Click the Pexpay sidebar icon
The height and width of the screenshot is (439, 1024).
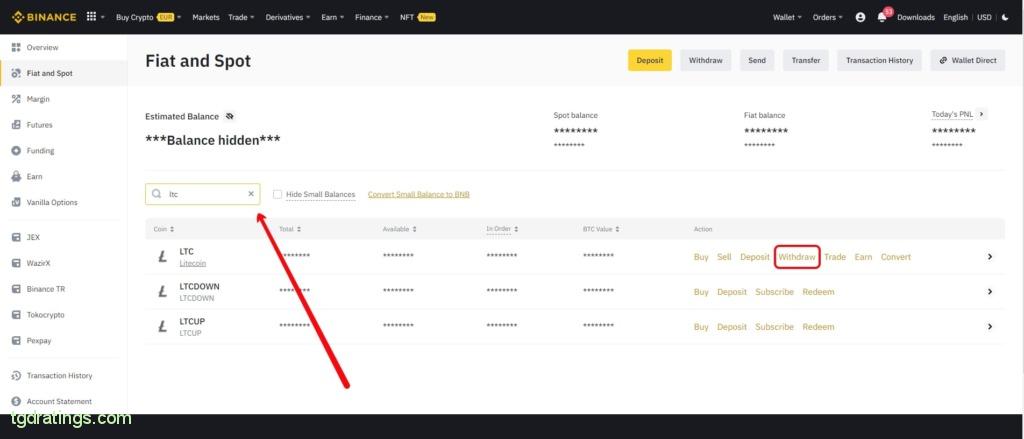[x=16, y=340]
